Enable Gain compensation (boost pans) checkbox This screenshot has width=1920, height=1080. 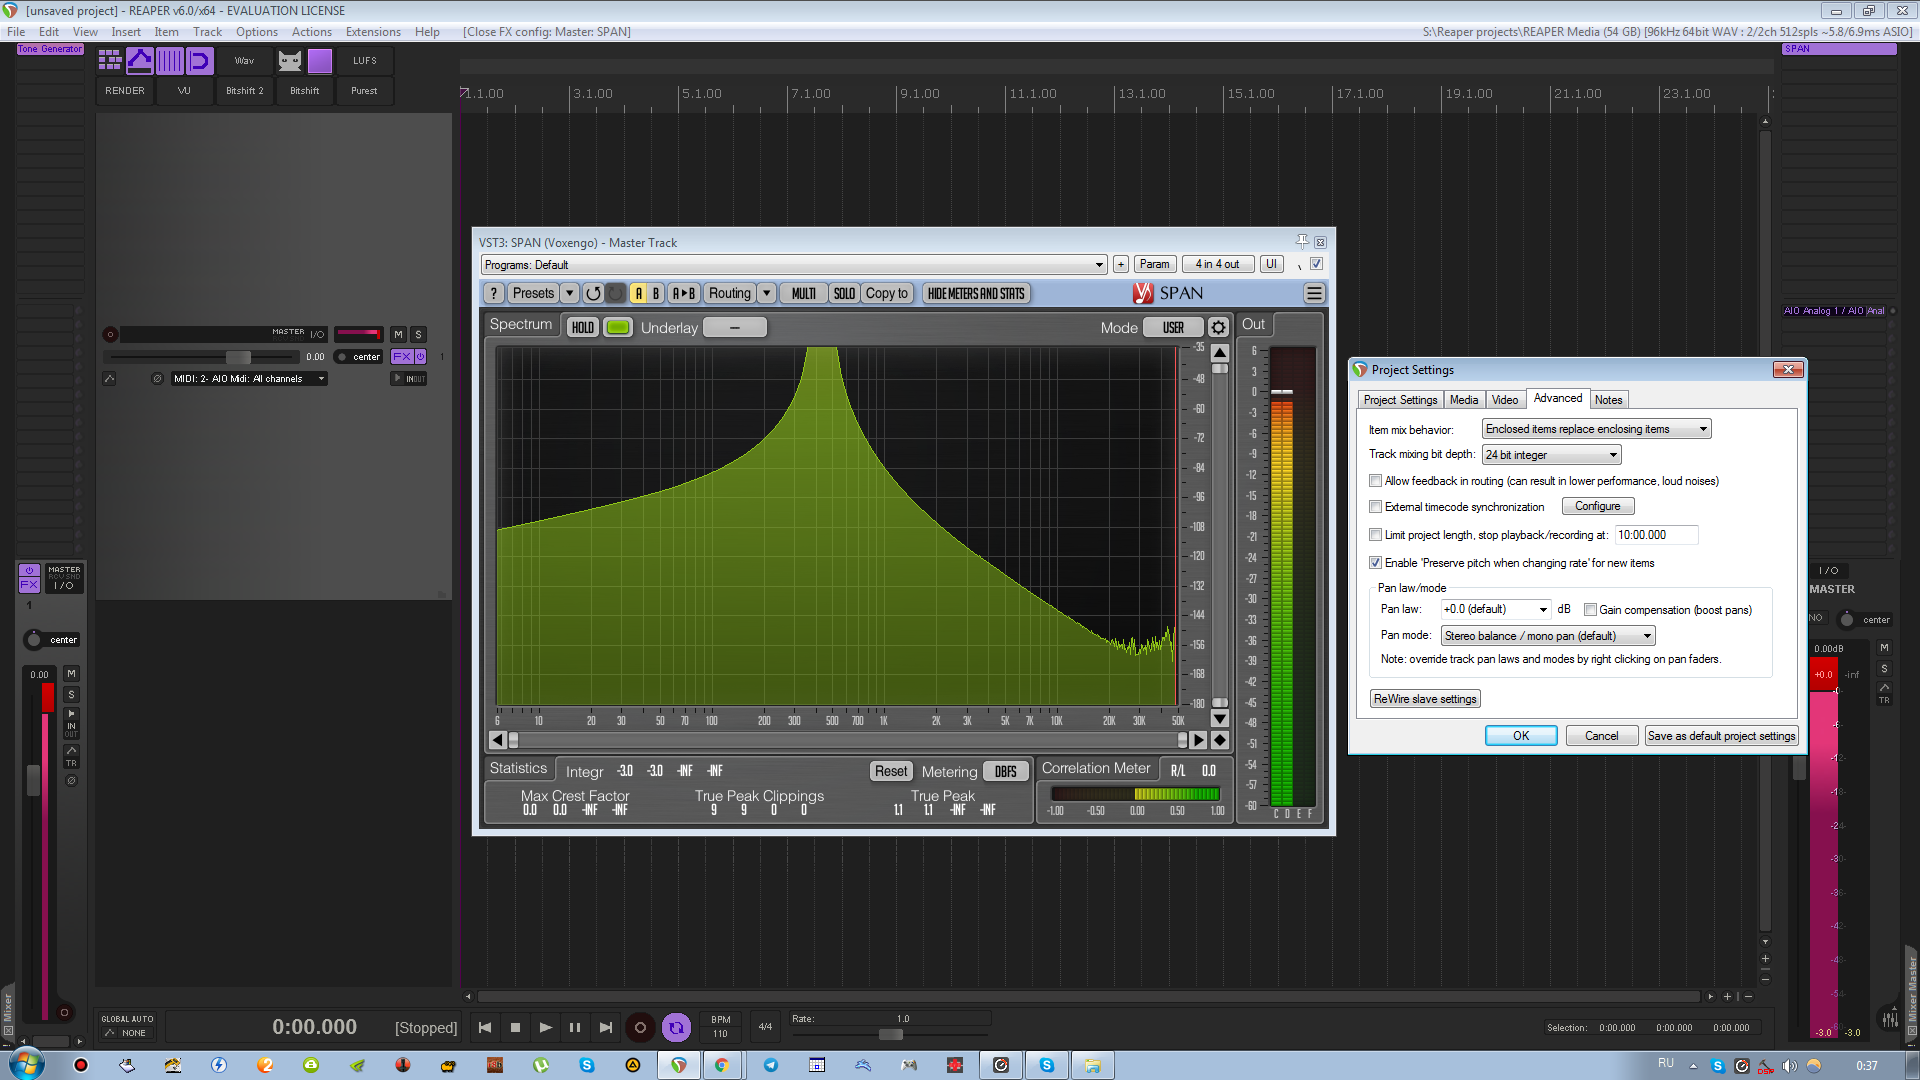pos(1590,610)
